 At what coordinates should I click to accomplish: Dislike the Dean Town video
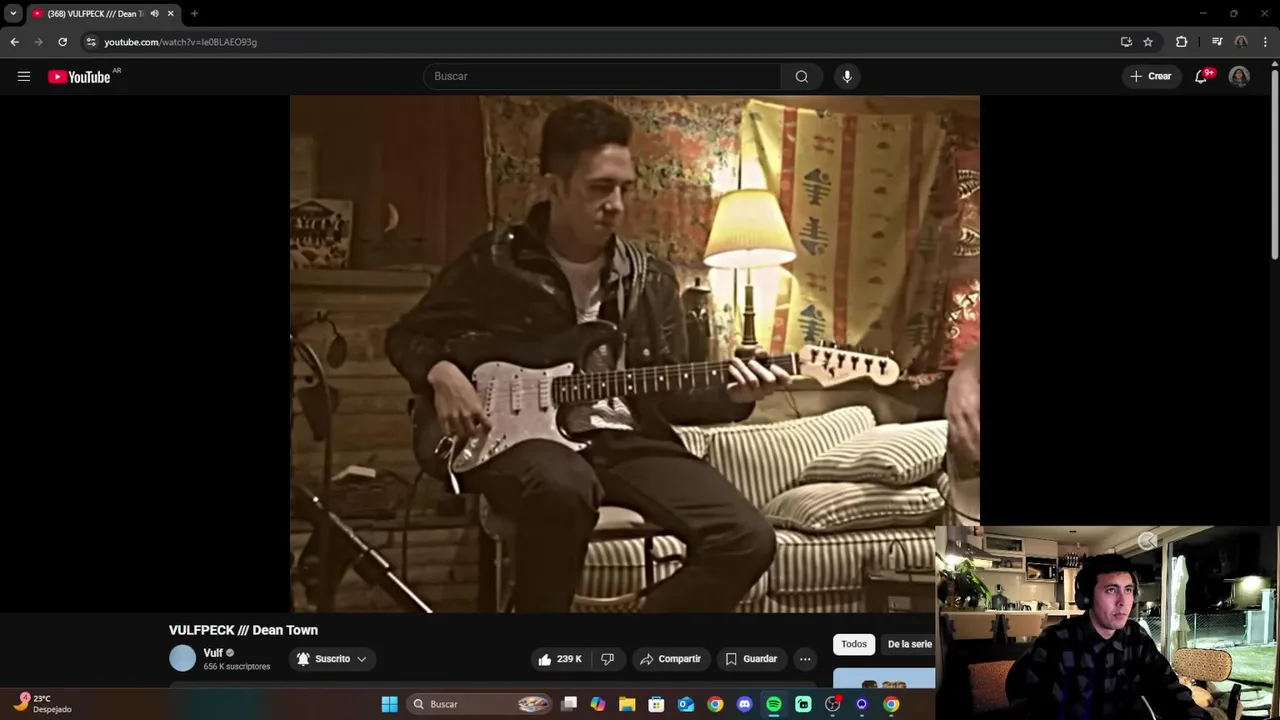point(607,659)
